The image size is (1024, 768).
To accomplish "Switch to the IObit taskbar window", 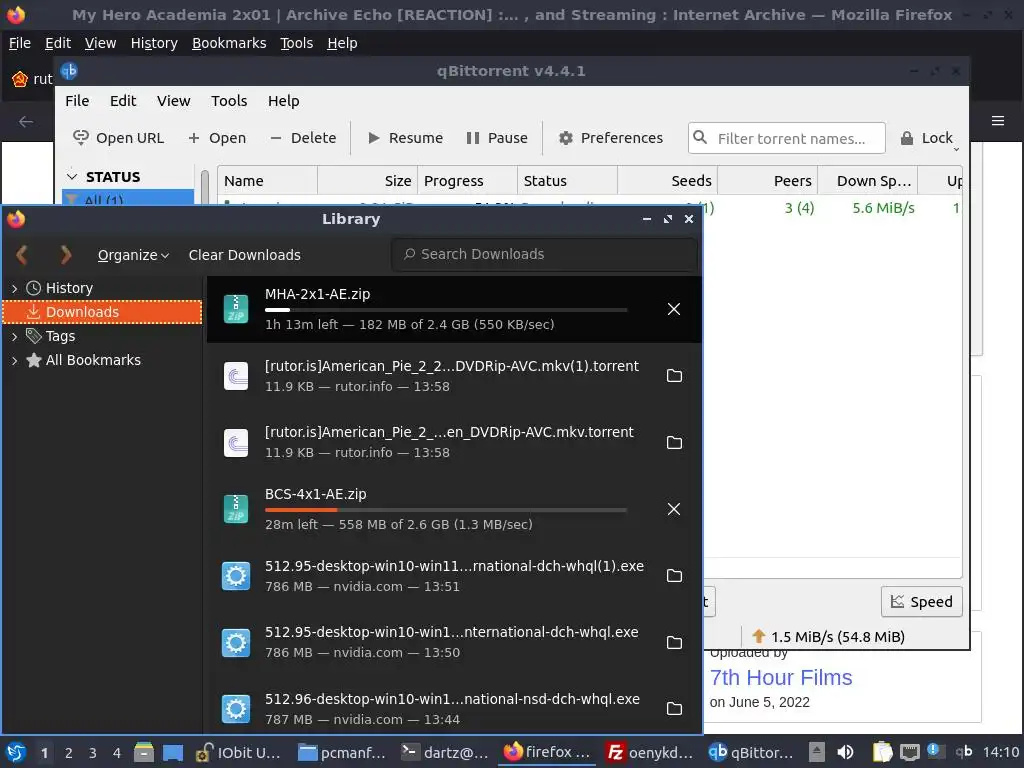I will coord(239,752).
